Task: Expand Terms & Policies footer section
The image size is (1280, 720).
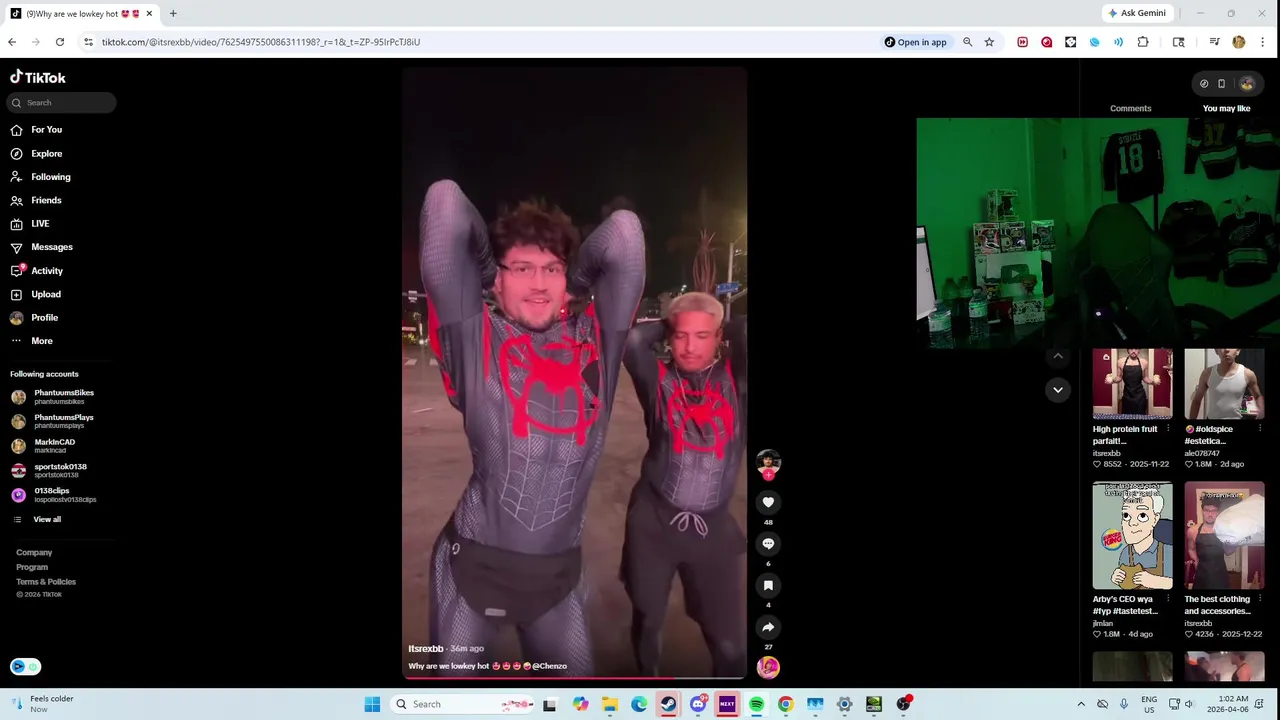Action: (x=46, y=582)
